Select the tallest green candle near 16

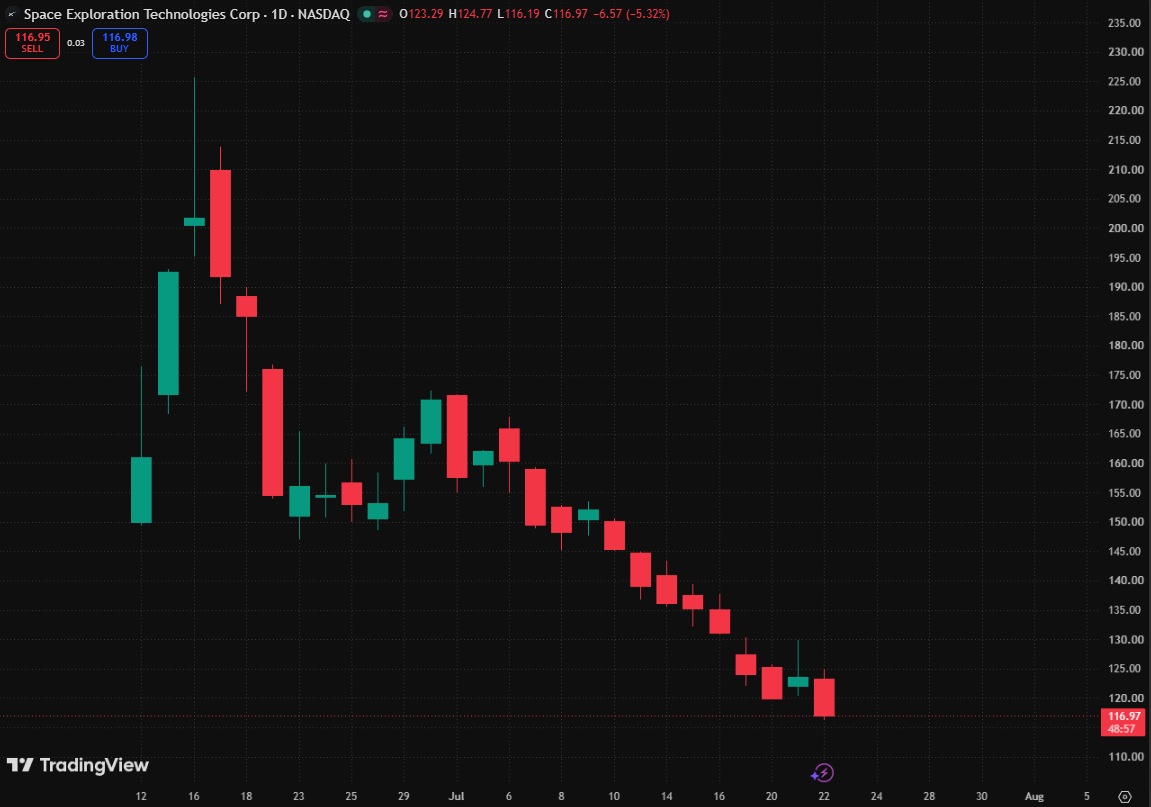click(x=168, y=333)
